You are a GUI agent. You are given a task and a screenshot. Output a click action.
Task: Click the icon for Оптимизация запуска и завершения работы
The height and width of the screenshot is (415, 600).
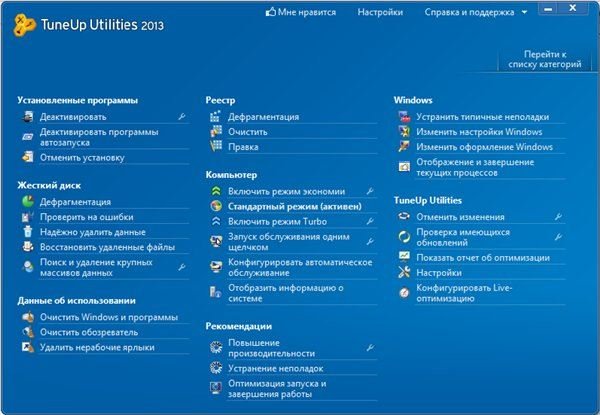[216, 388]
